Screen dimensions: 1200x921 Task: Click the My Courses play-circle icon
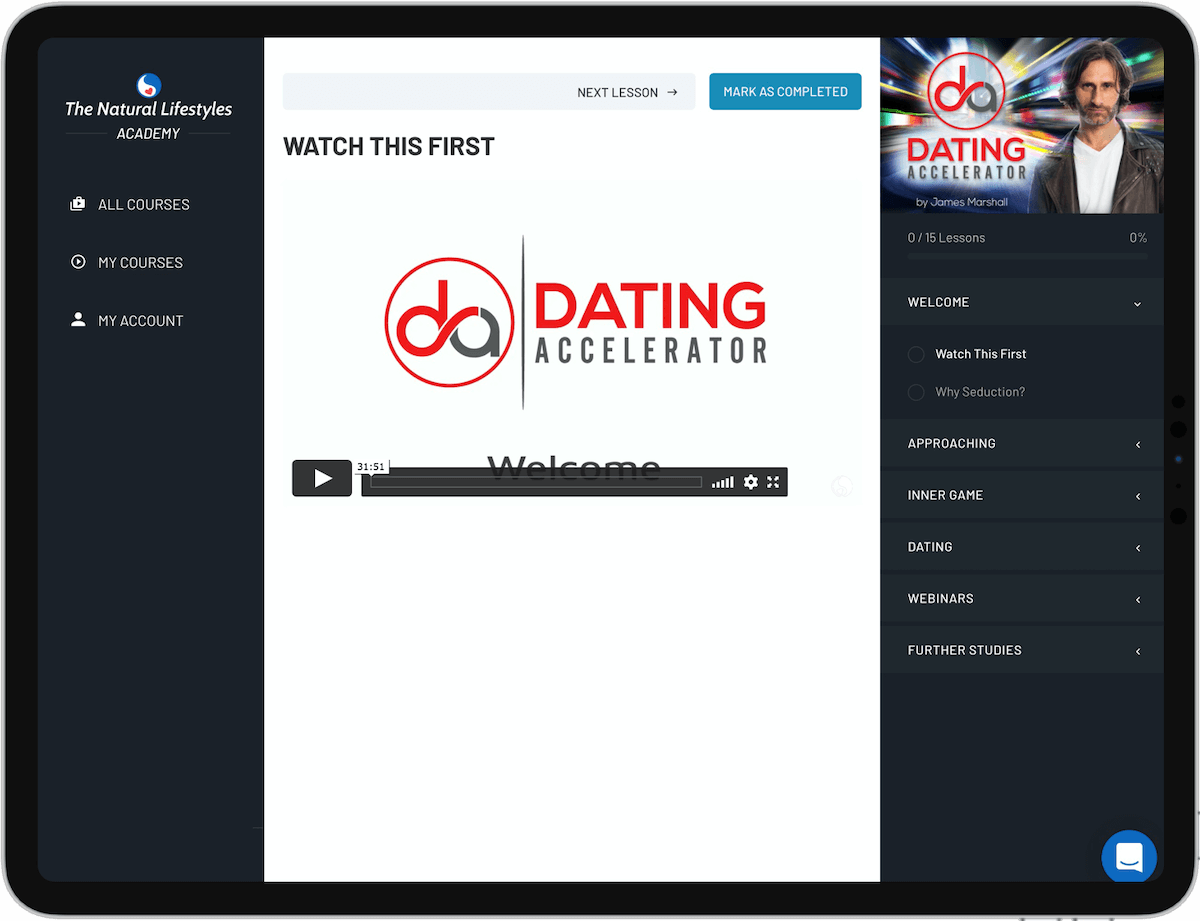point(78,262)
